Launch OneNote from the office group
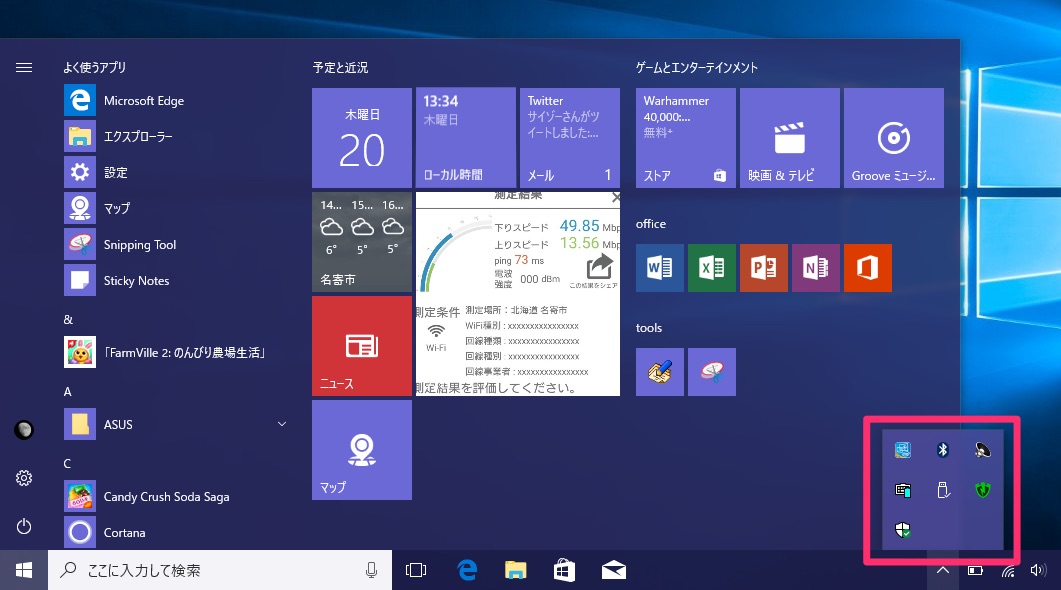Image resolution: width=1061 pixels, height=590 pixels. (816, 268)
